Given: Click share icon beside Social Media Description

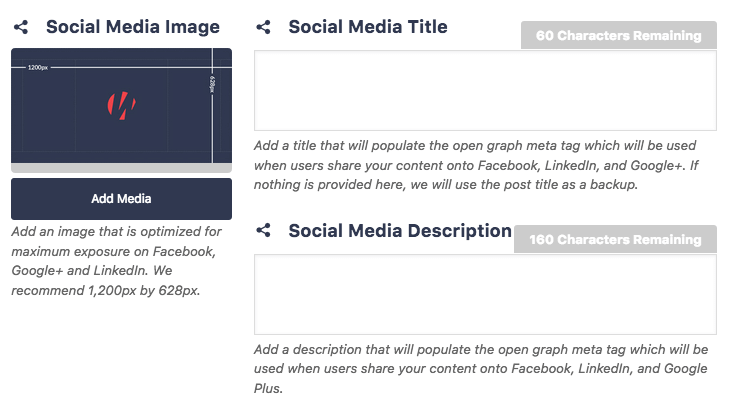Looking at the screenshot, I should pos(263,231).
